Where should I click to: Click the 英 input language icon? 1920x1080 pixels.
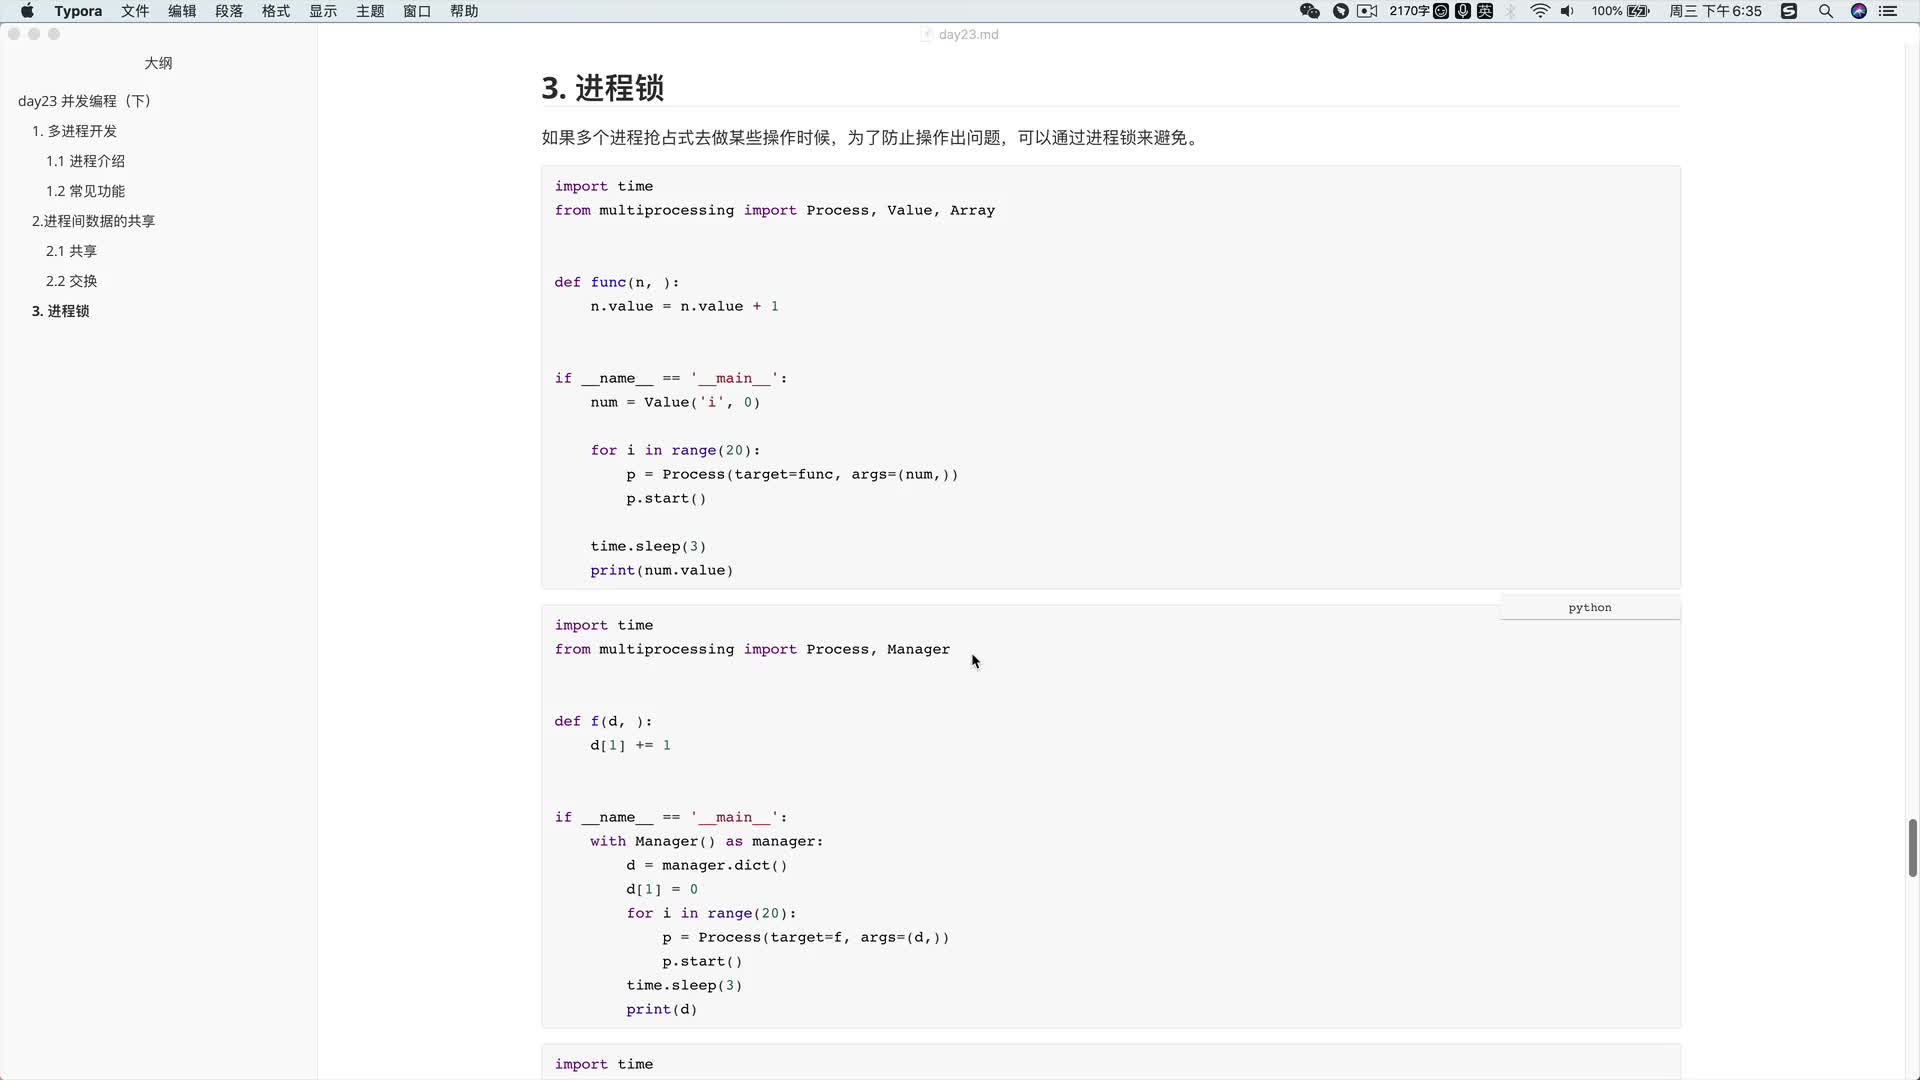1485,11
